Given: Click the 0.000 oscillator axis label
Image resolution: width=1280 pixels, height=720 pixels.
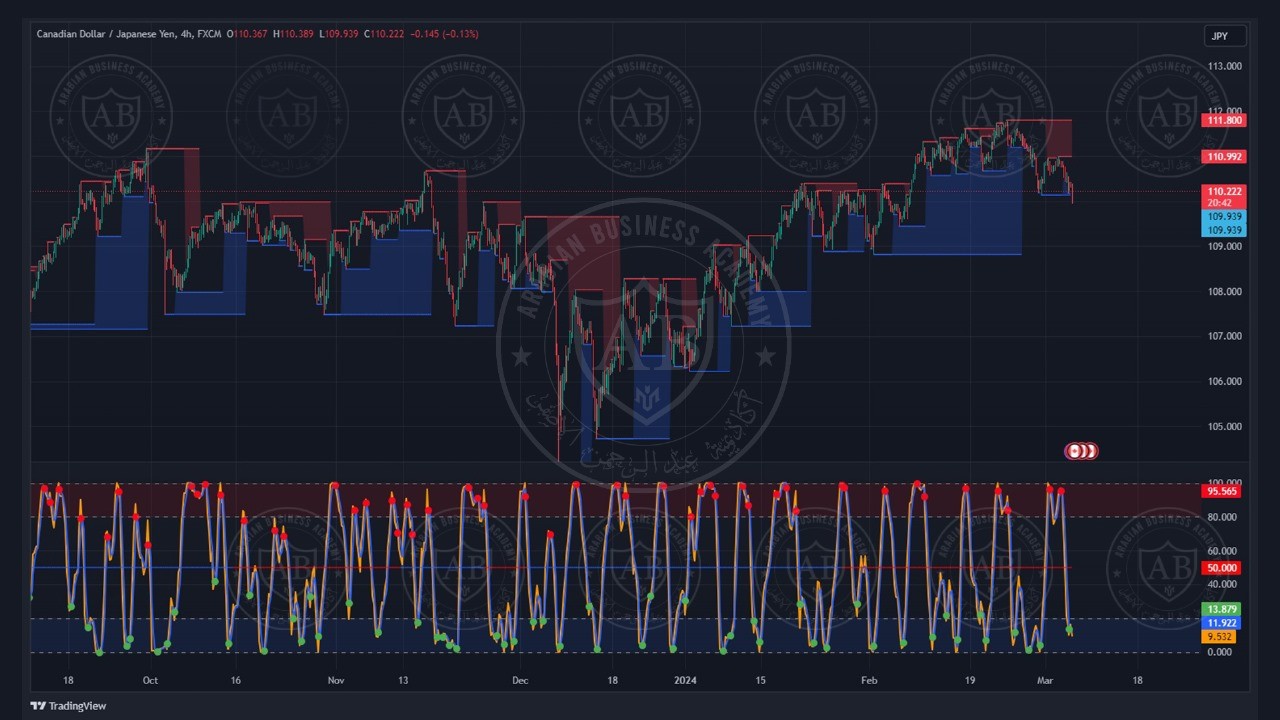Looking at the screenshot, I should (x=1219, y=652).
